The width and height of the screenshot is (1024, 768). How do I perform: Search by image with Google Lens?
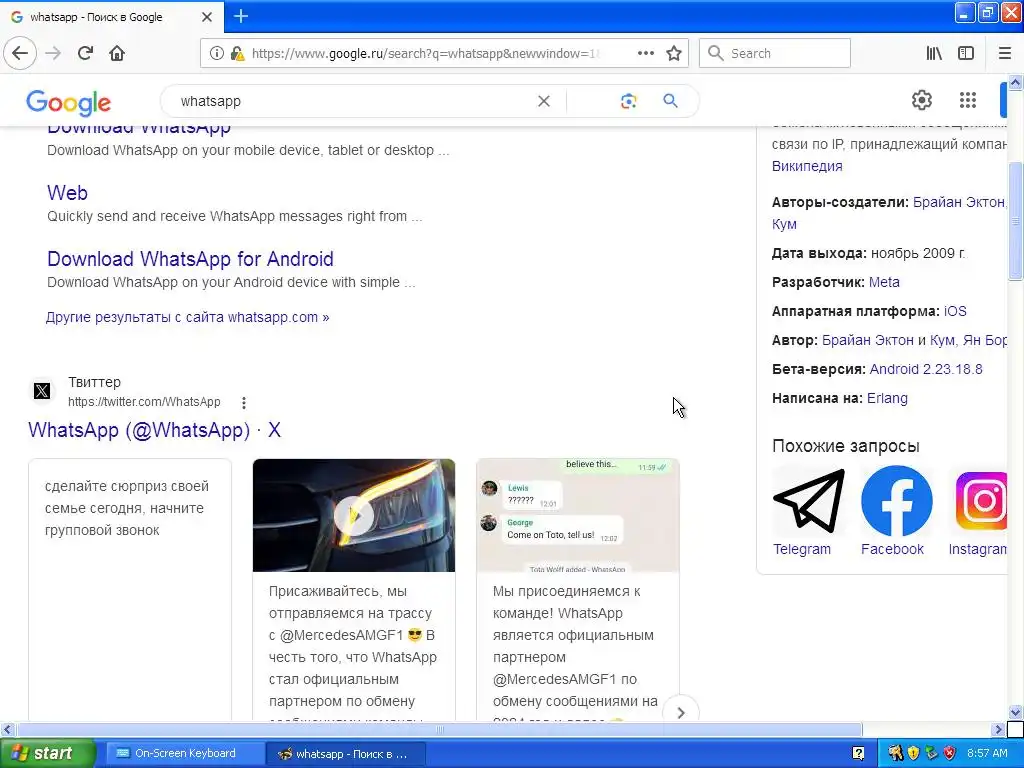pos(628,101)
